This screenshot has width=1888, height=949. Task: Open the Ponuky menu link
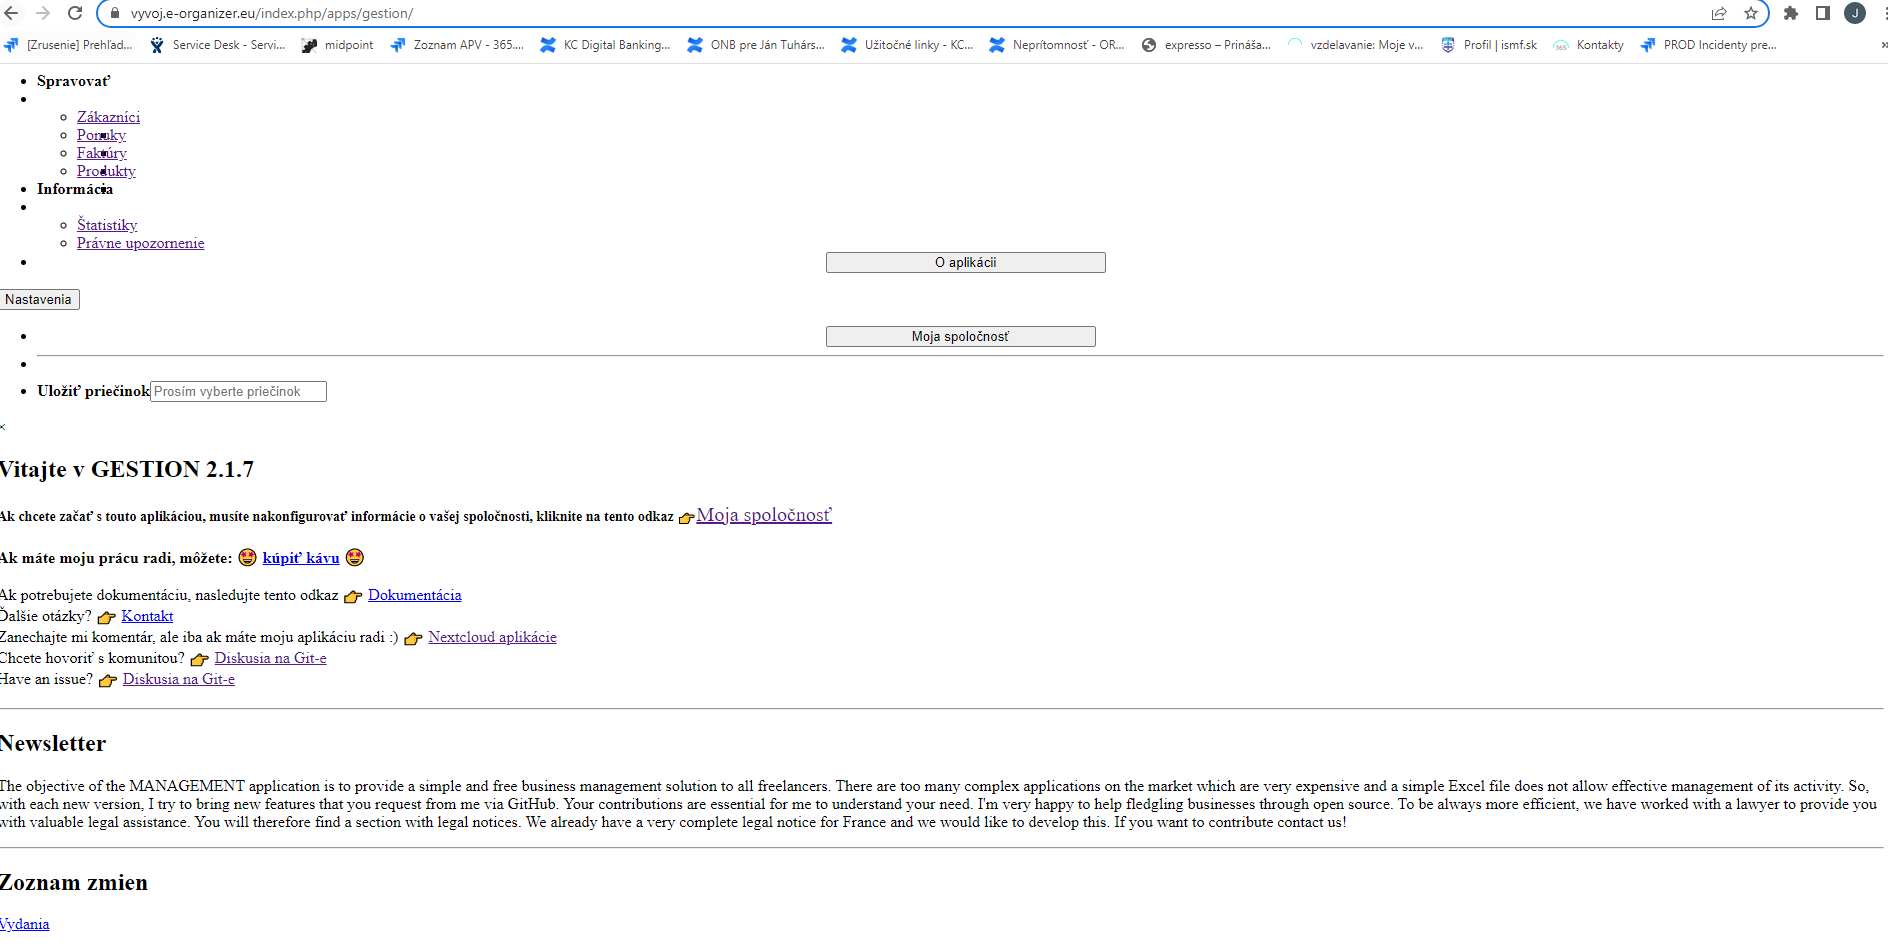[101, 135]
